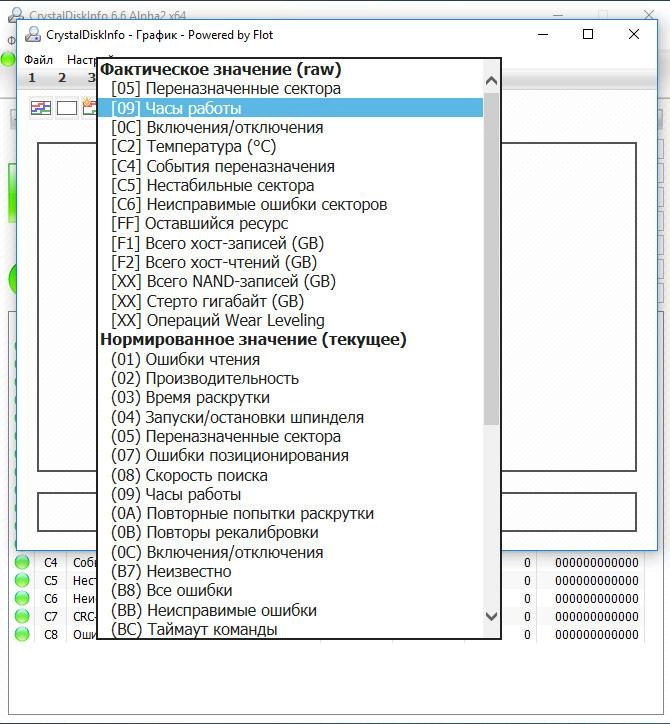Open the partially hidden Настр menu
The width and height of the screenshot is (670, 724).
tap(82, 60)
